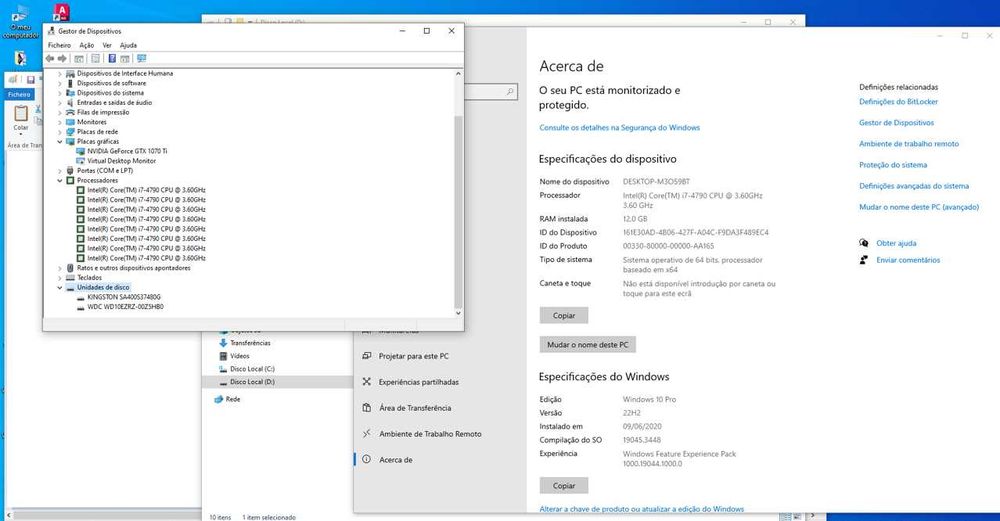Viewport: 1000px width, 521px height.
Task: Open Ver menu in Device Manager
Action: click(107, 45)
